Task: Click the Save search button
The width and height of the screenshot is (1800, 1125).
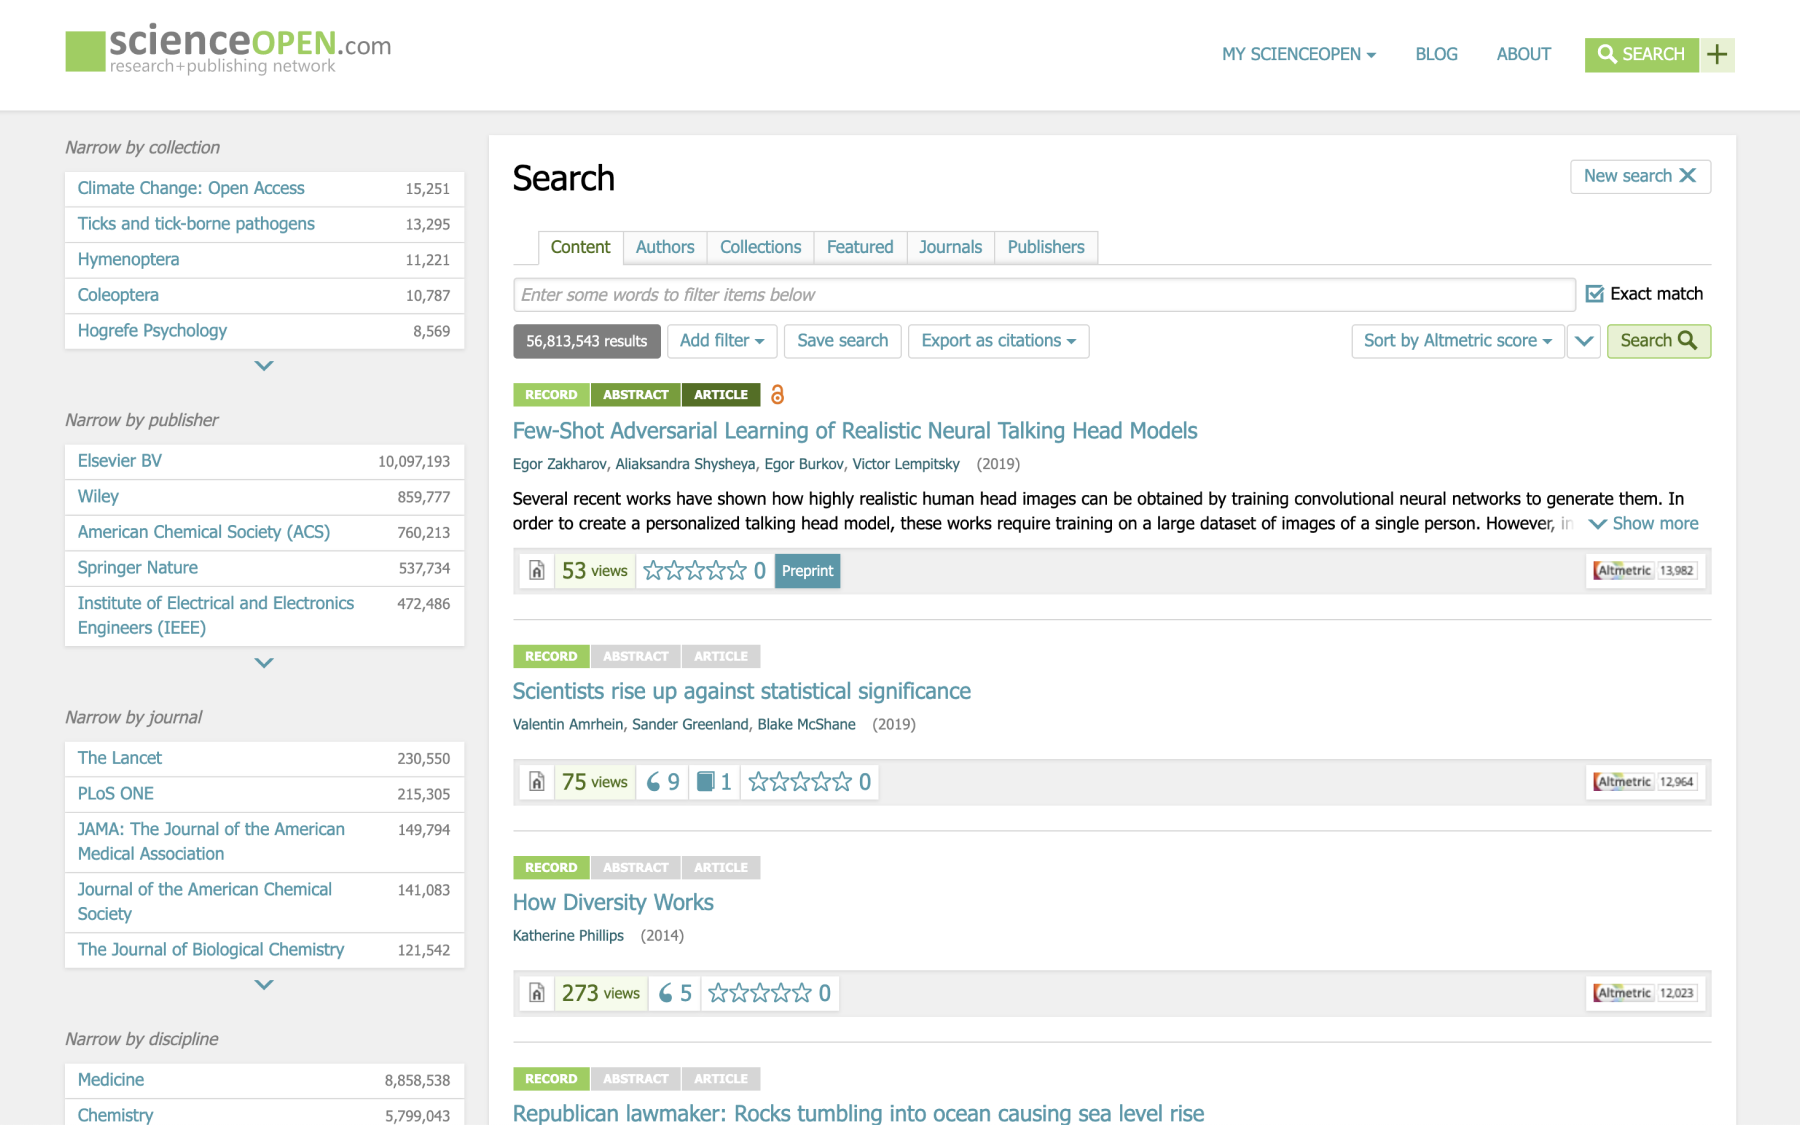Action: [x=842, y=341]
